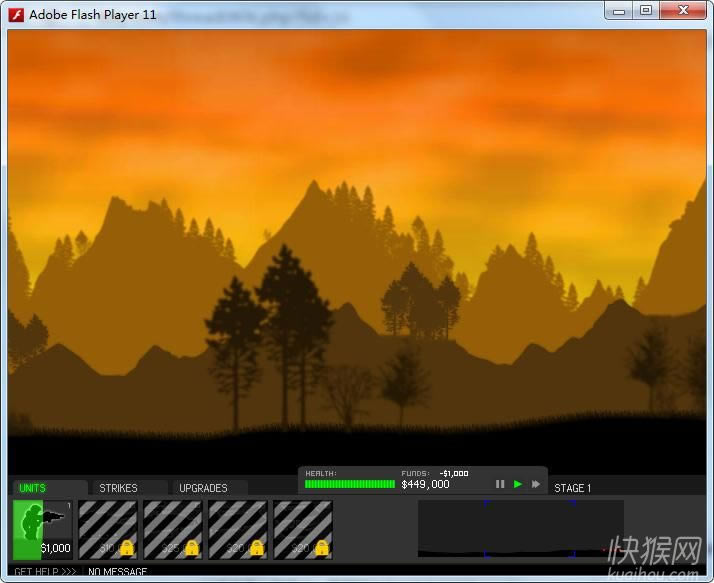Click the first locked unit slot
The height and width of the screenshot is (583, 714).
tap(107, 530)
